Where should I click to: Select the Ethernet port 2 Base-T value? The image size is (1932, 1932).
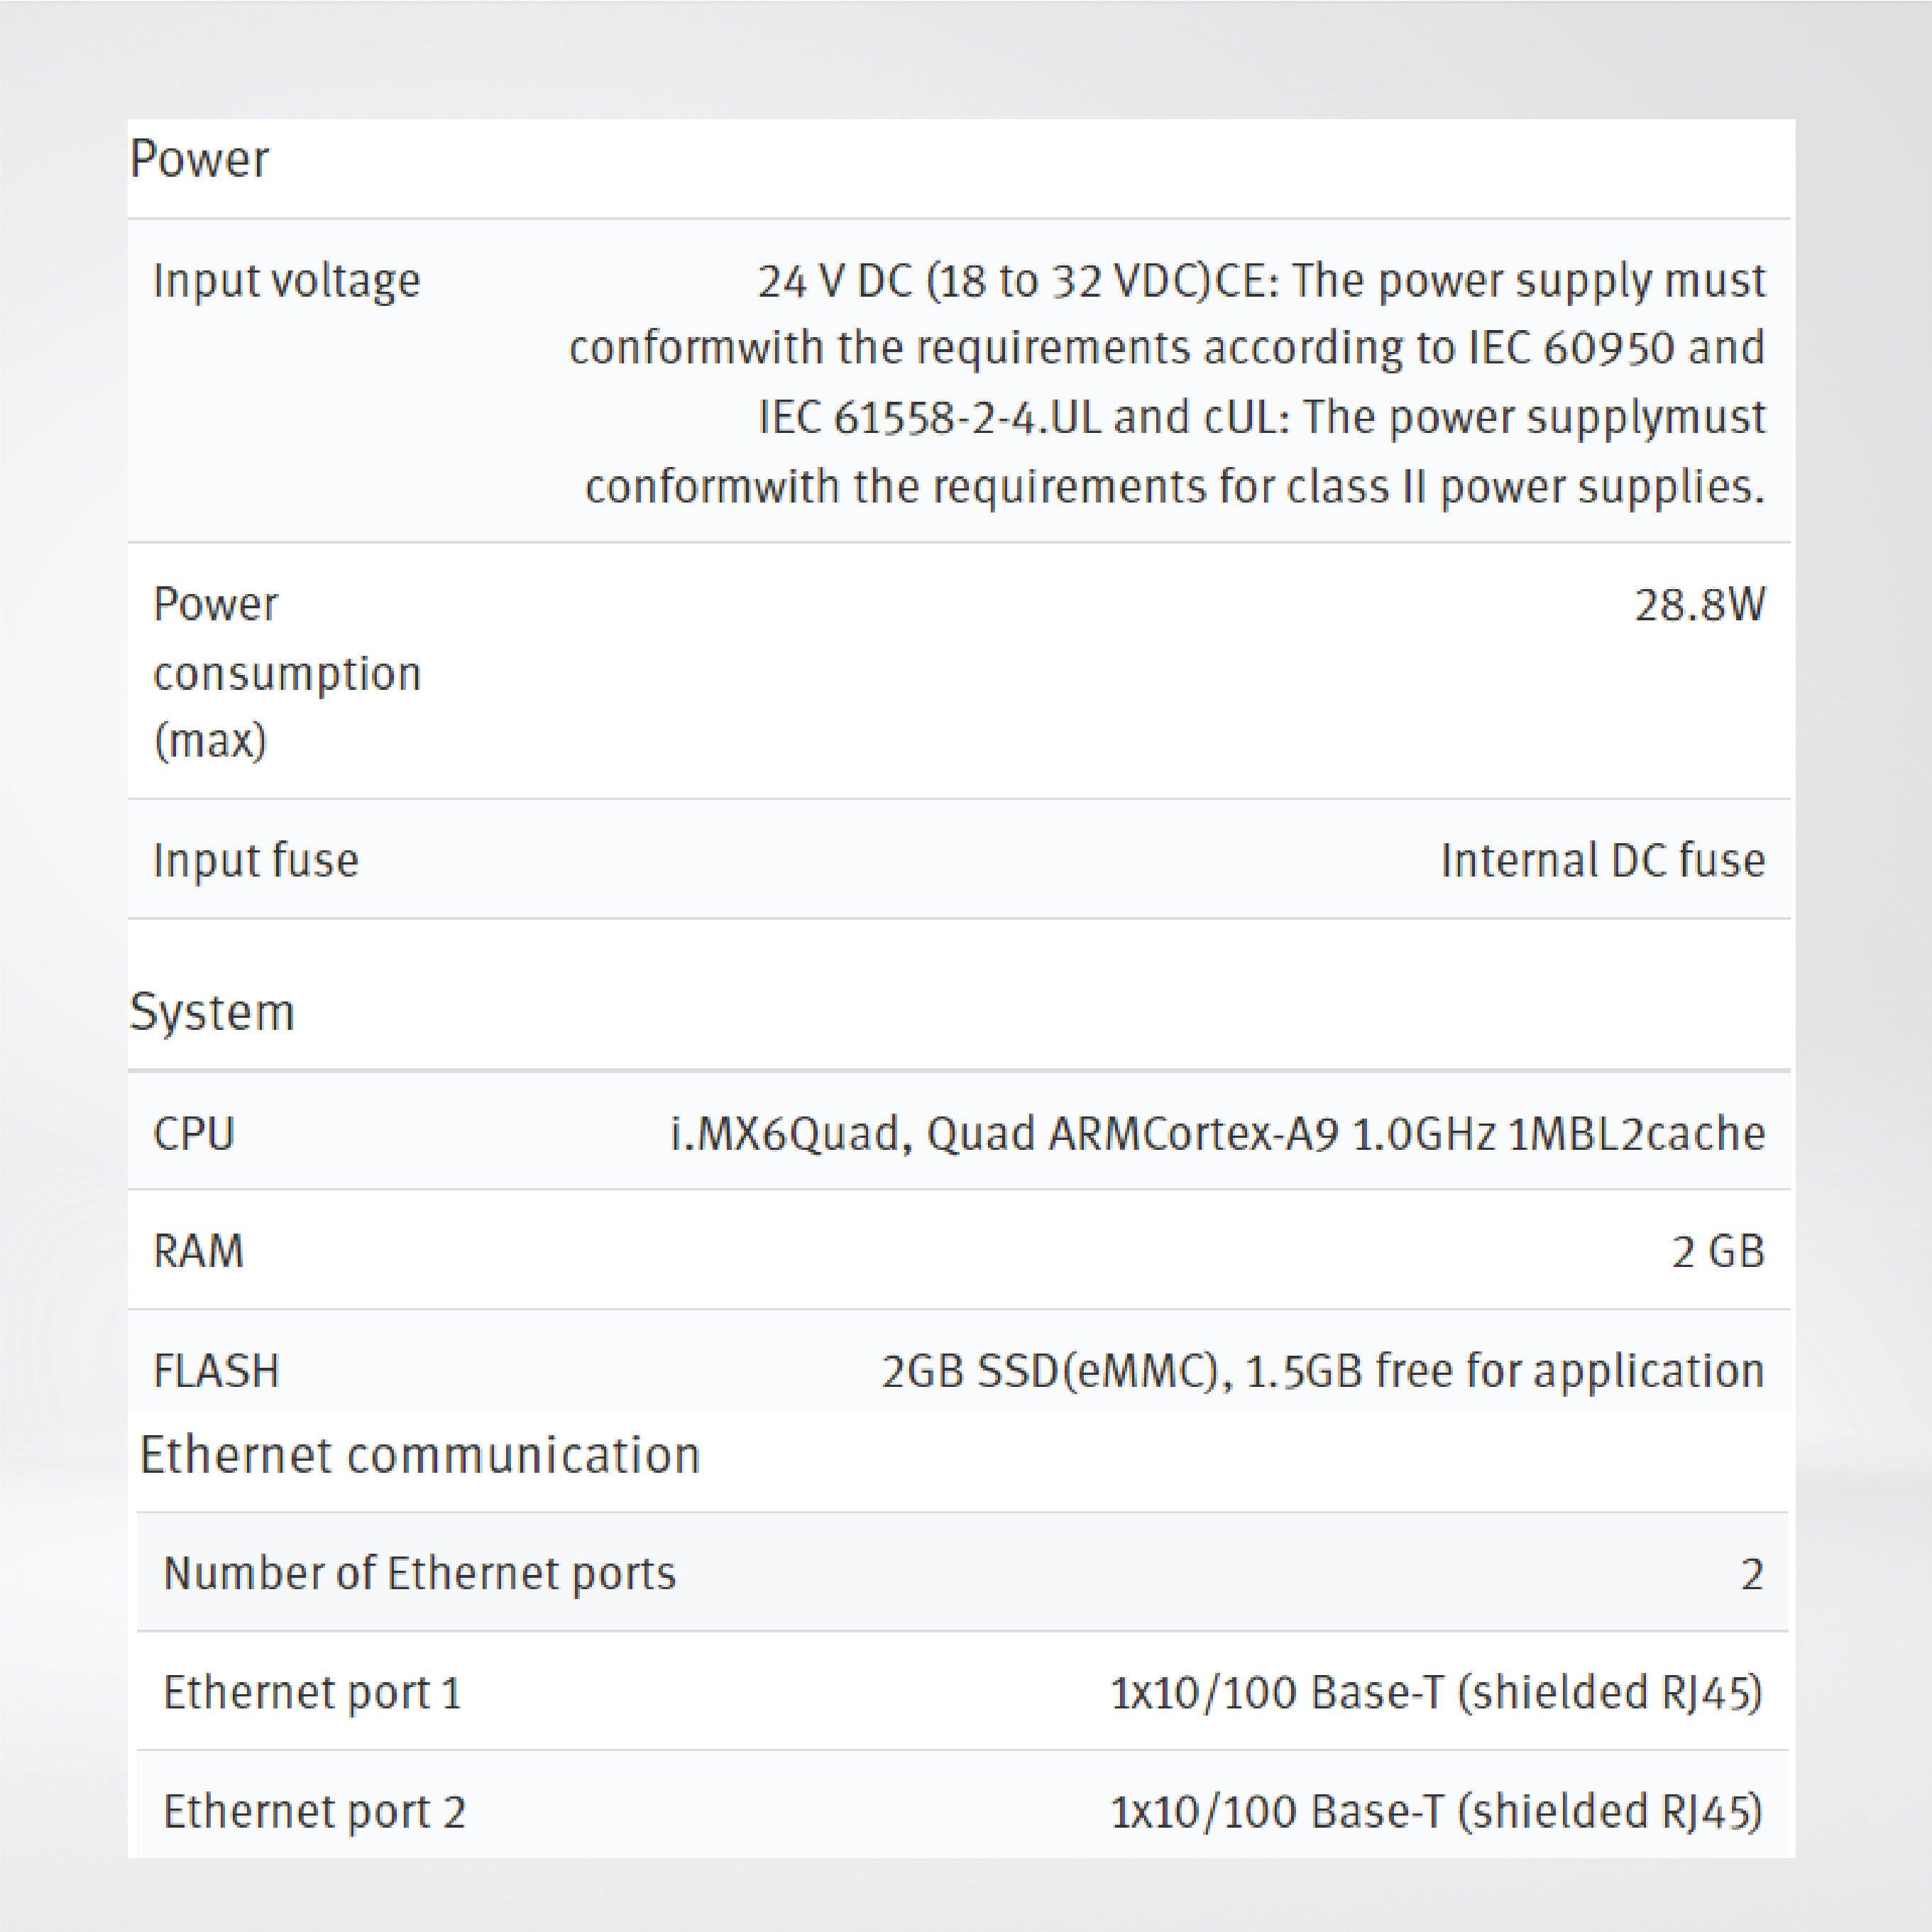point(1436,1811)
